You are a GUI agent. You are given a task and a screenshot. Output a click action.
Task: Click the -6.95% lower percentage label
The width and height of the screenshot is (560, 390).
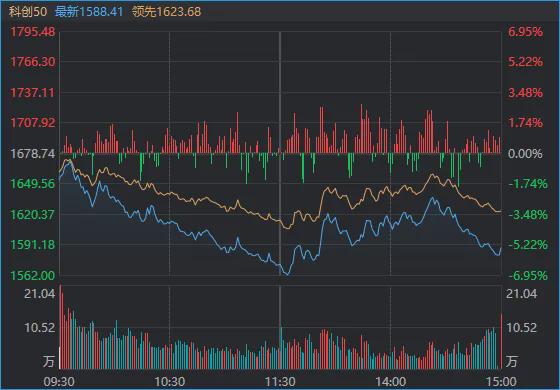528,275
